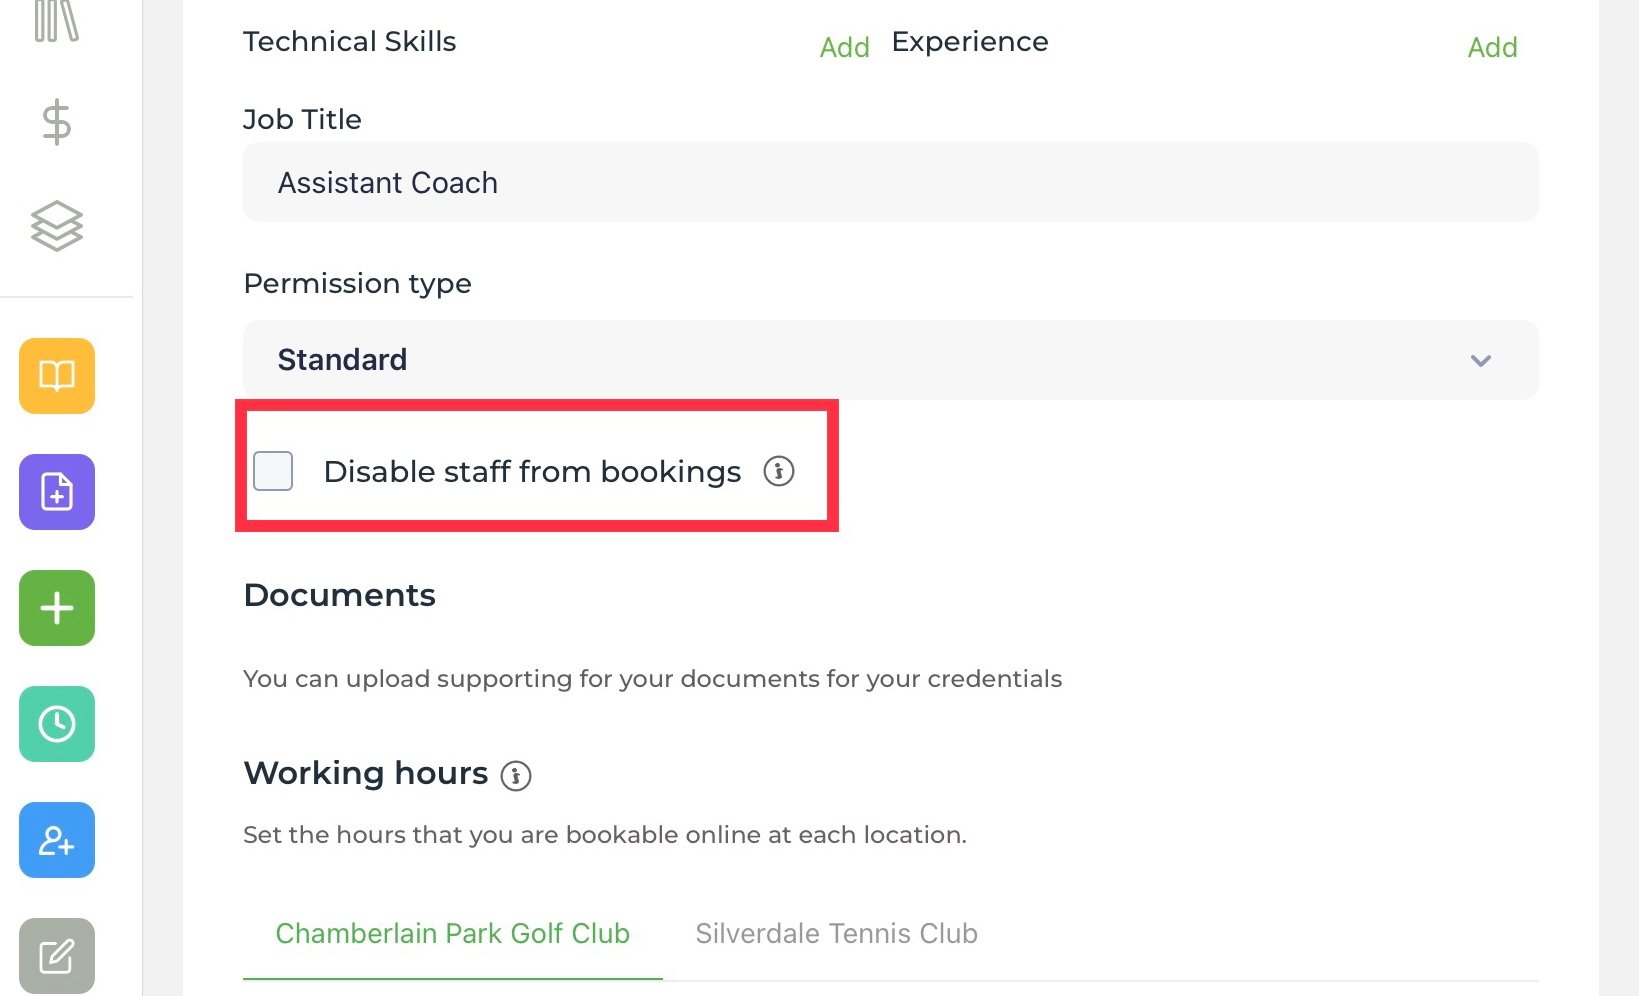
Task: Switch to Silverdale Tennis Club tab
Action: (x=836, y=934)
